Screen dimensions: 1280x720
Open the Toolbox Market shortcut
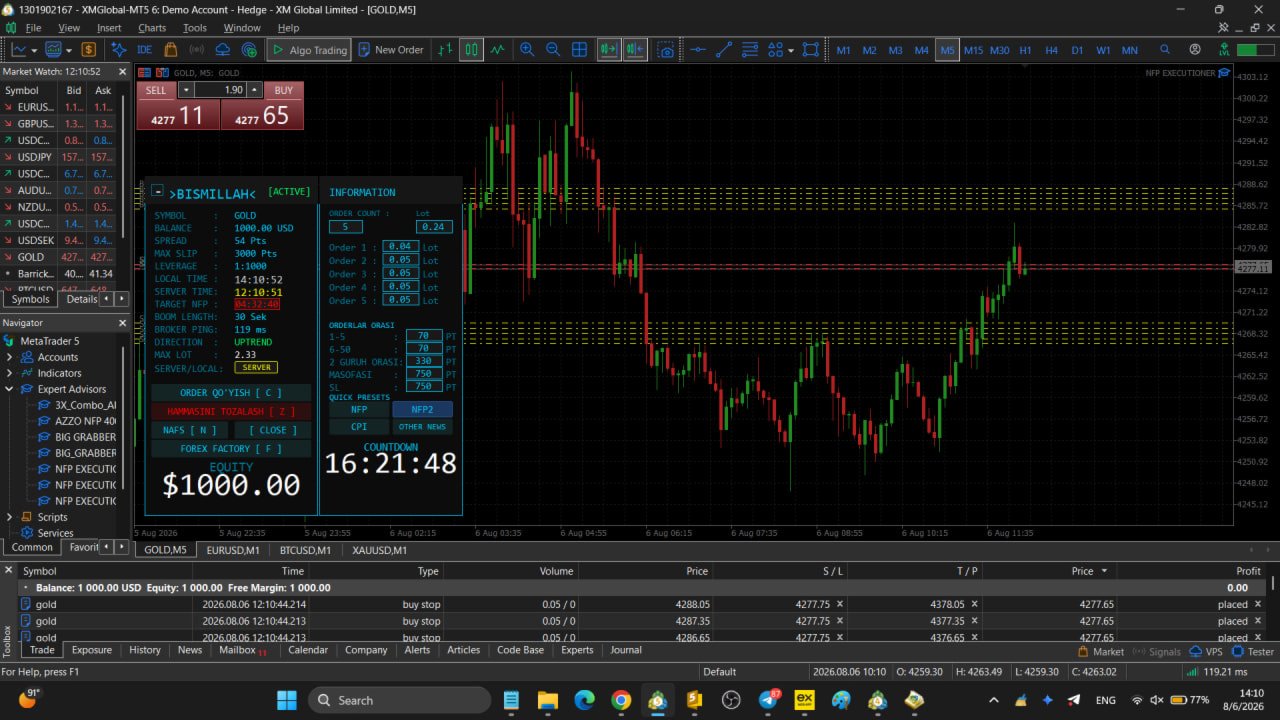click(1101, 651)
